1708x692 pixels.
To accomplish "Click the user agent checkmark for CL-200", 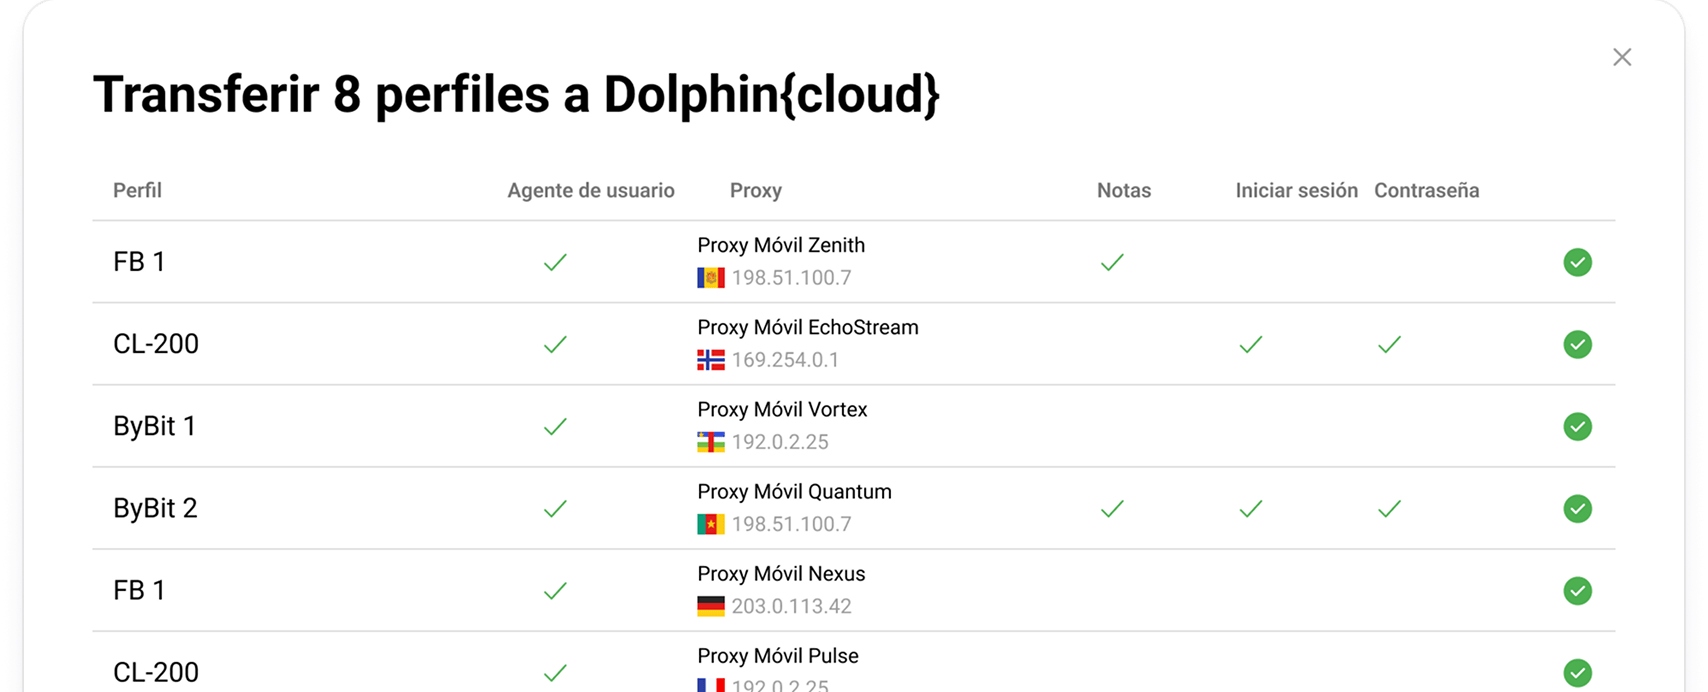I will tap(555, 345).
